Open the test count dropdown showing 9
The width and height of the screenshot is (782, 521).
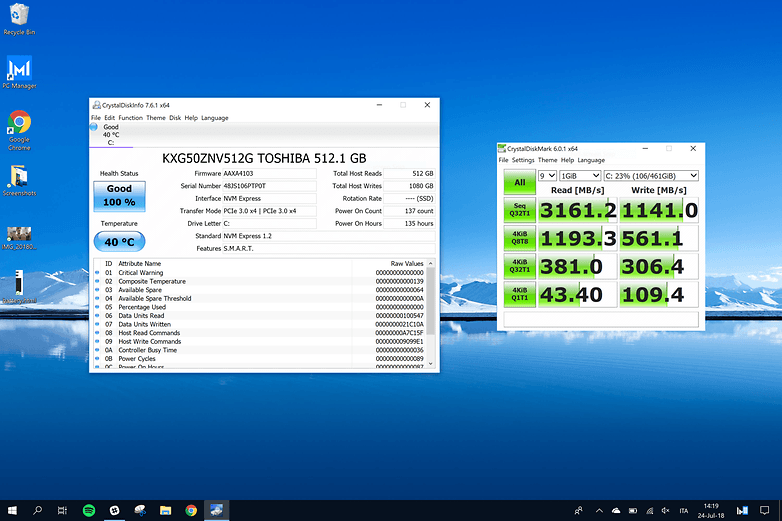click(x=547, y=175)
